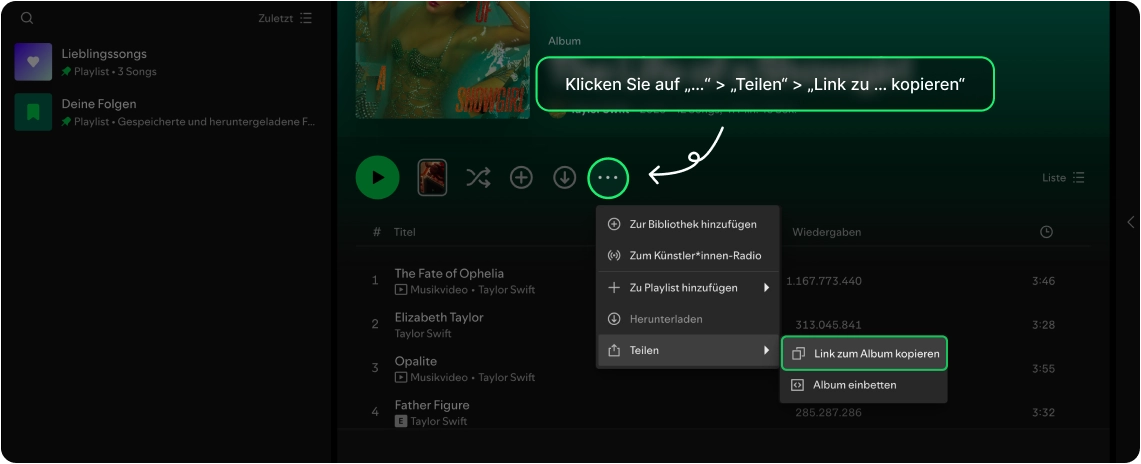Click the 3:55 duration of Opalite

click(x=1043, y=369)
